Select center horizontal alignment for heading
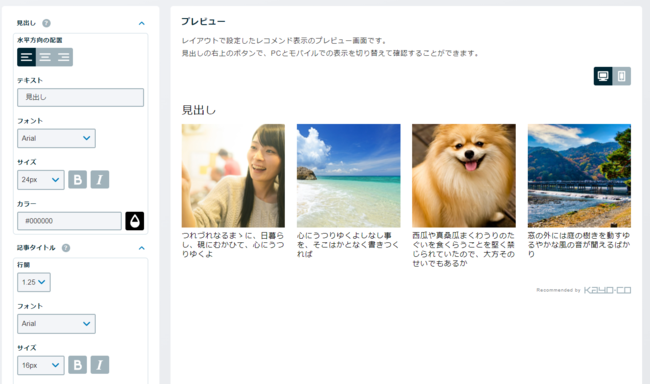 (45, 57)
